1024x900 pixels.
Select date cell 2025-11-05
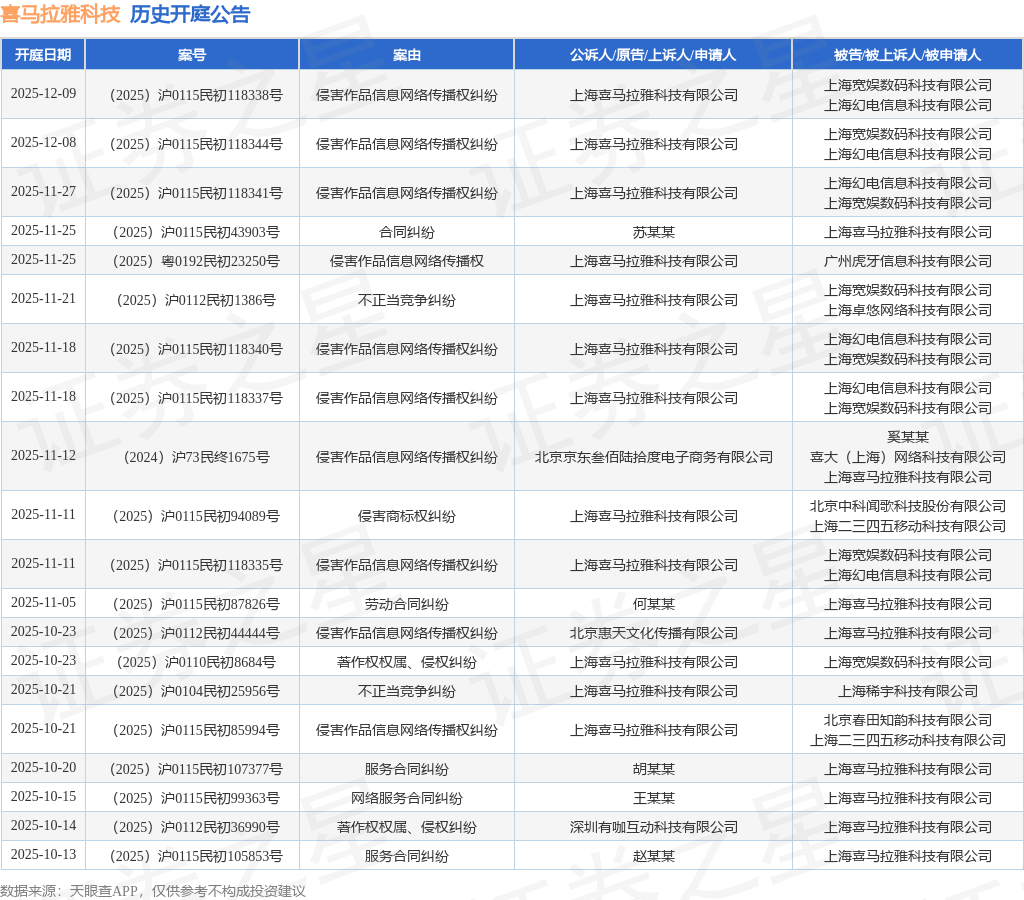pyautogui.click(x=43, y=602)
